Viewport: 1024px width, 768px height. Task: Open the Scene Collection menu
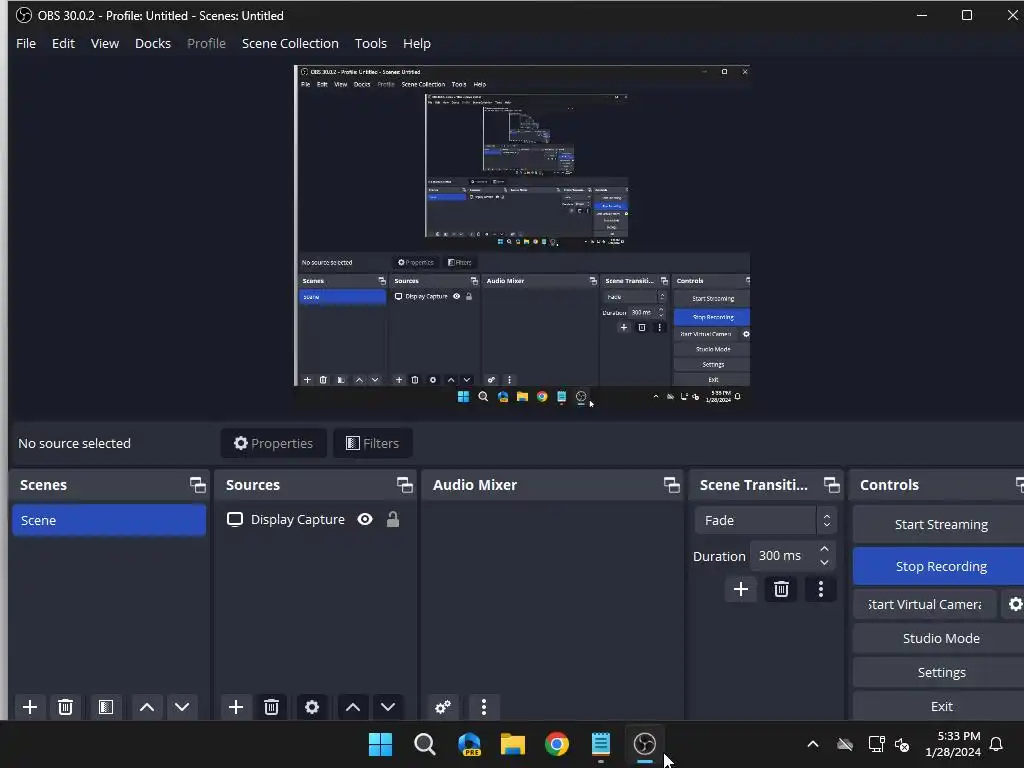pos(290,44)
